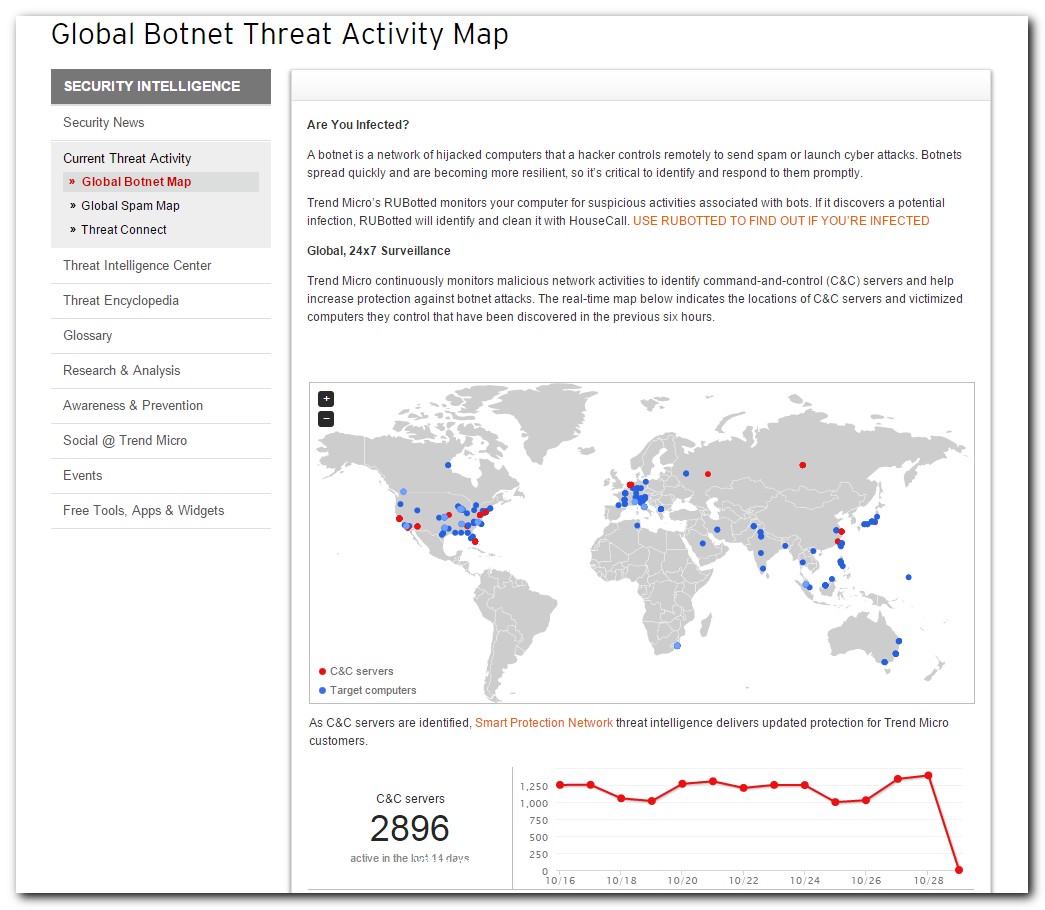This screenshot has height=910, width=1045.
Task: Open the Global Spam Map page
Action: (130, 206)
